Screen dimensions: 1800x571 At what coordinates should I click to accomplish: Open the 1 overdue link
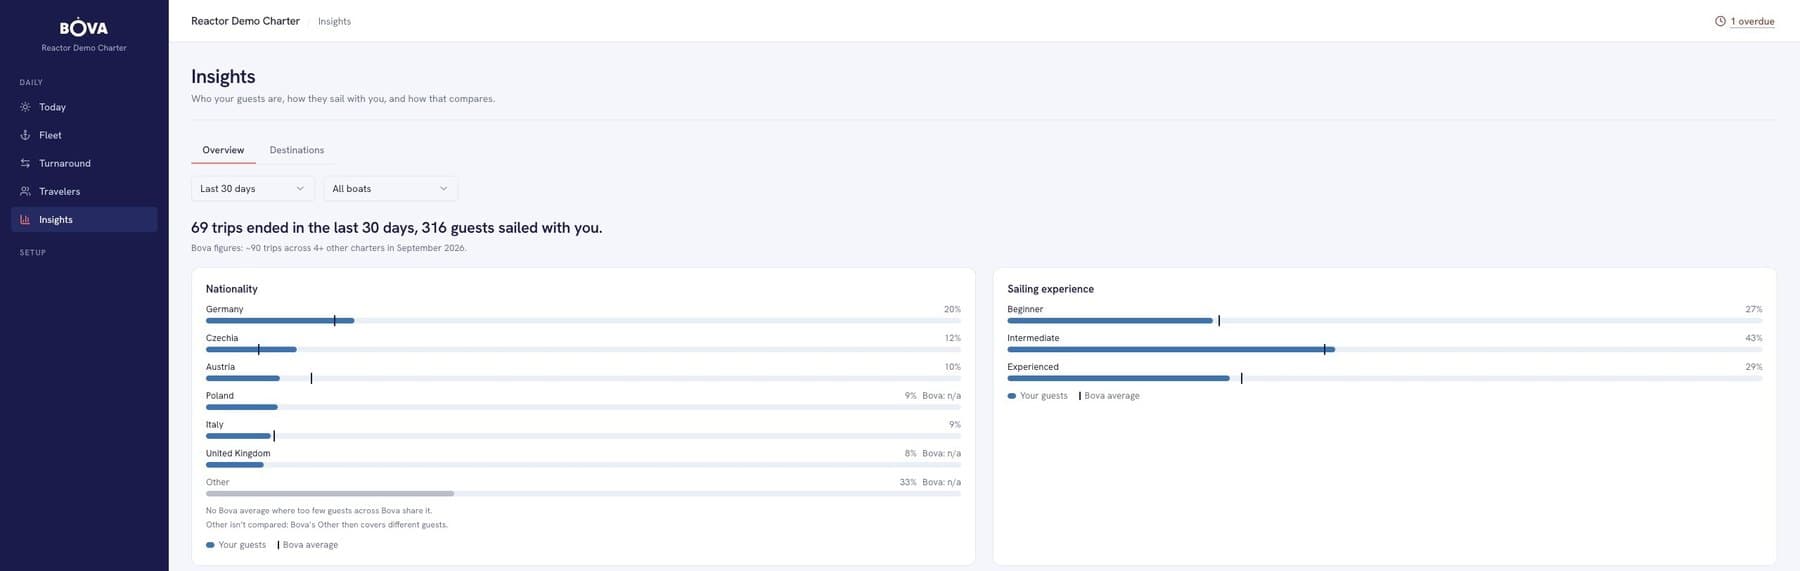tap(1752, 21)
